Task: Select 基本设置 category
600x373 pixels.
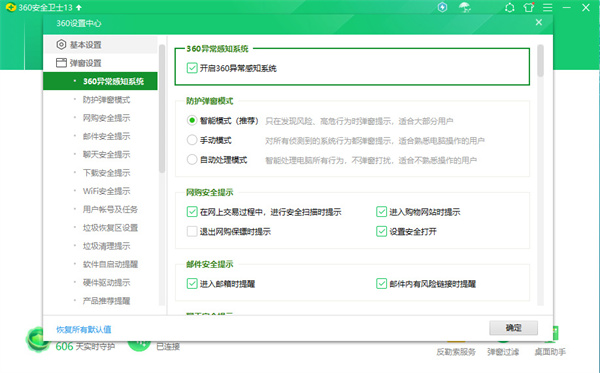Action: pyautogui.click(x=100, y=45)
